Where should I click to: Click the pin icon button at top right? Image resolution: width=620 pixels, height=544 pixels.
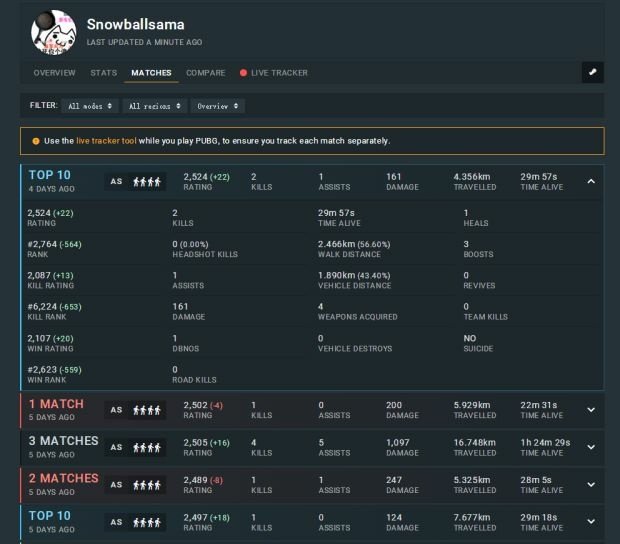click(592, 73)
